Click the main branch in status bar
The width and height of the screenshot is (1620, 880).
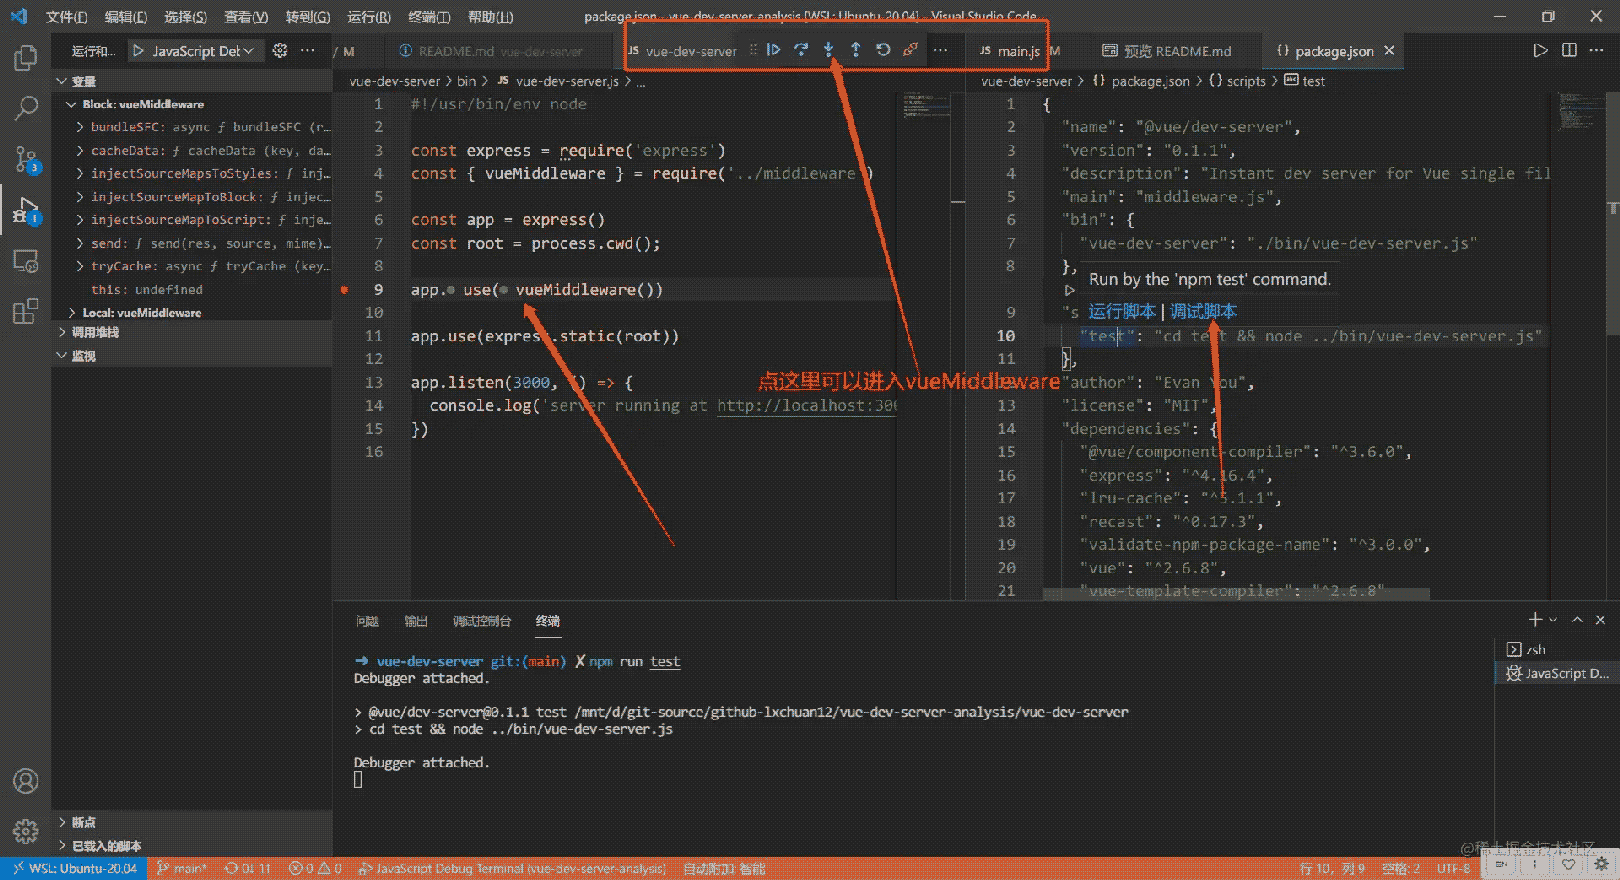click(x=182, y=868)
